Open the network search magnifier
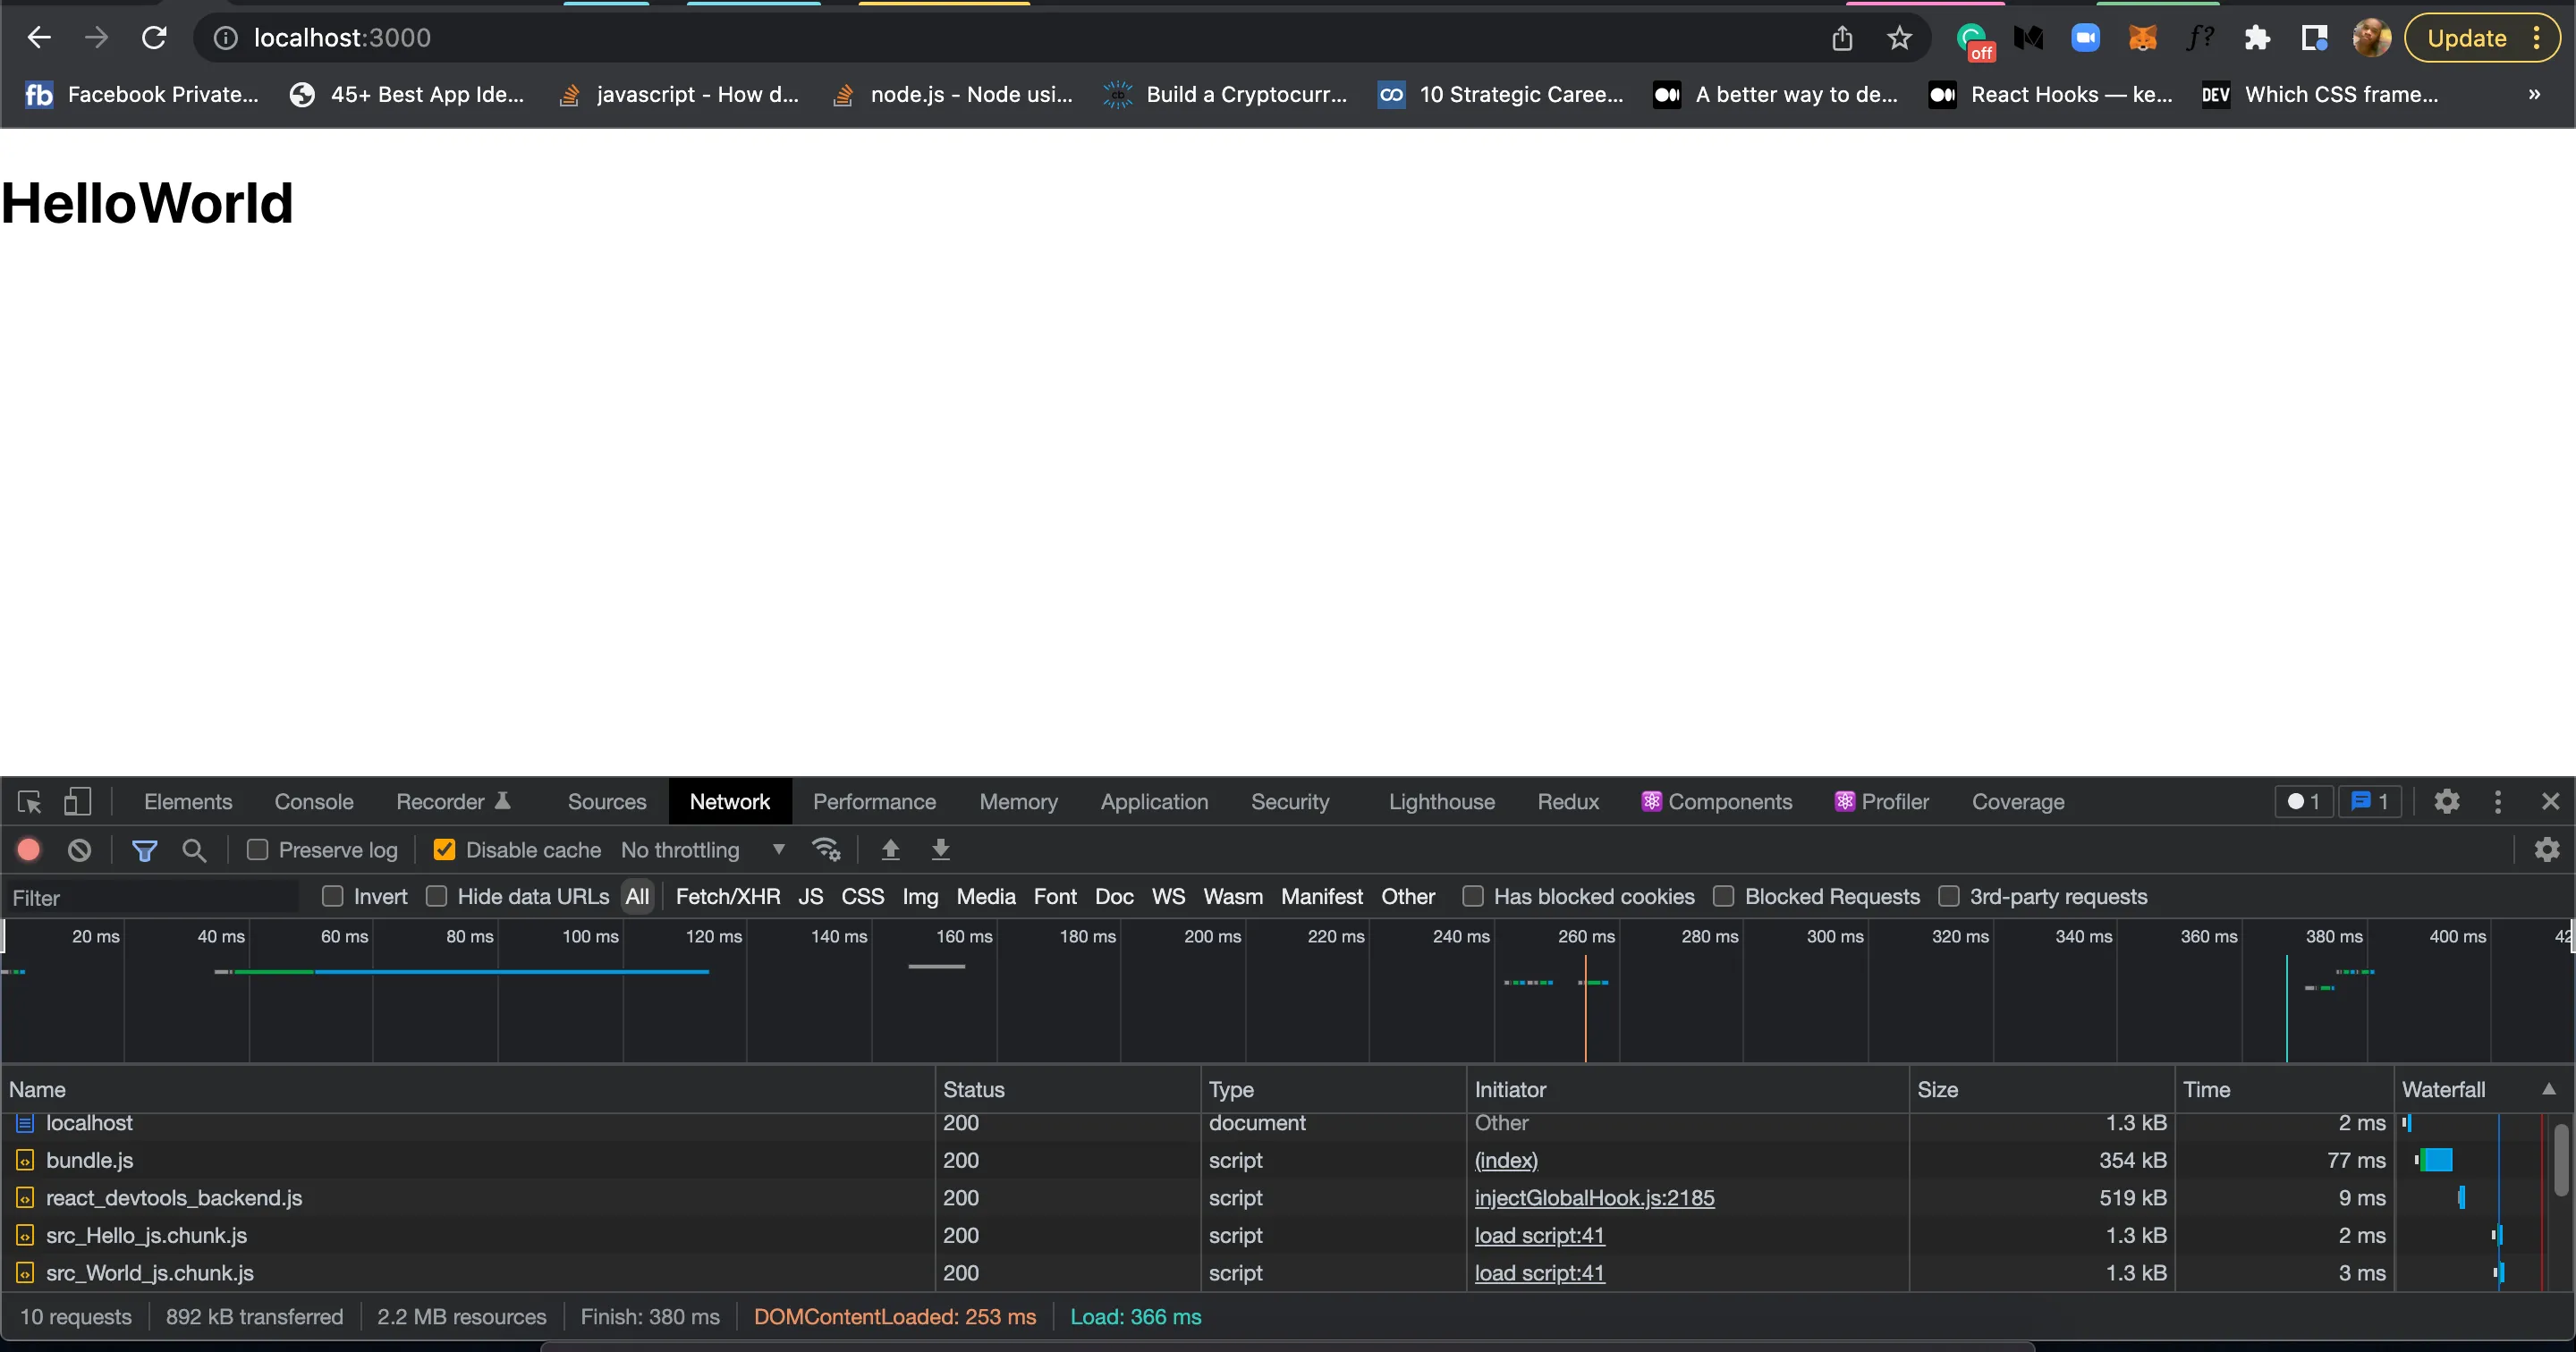This screenshot has width=2576, height=1352. tap(194, 850)
